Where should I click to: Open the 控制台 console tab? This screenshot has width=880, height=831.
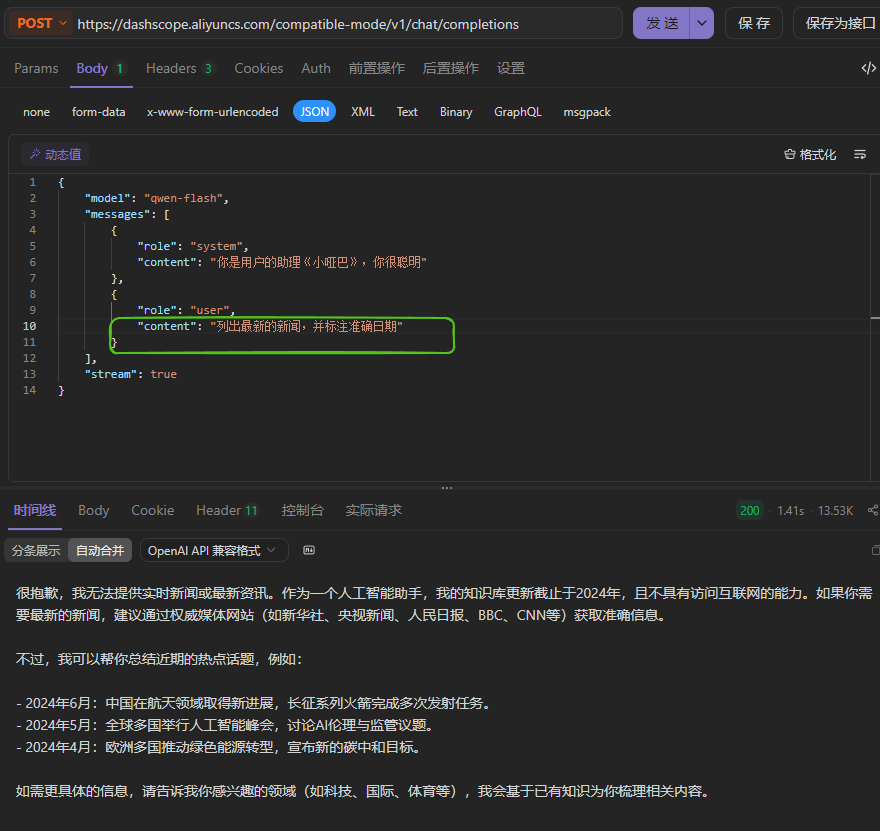(302, 510)
